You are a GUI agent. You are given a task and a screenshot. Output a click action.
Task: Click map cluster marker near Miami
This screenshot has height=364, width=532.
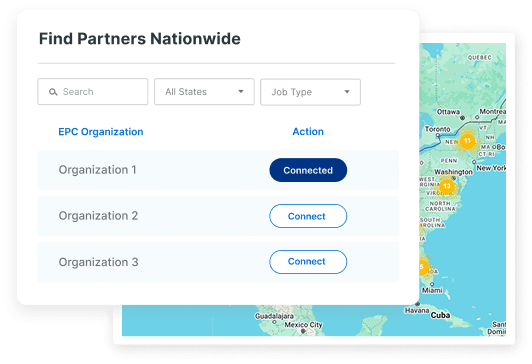423,267
